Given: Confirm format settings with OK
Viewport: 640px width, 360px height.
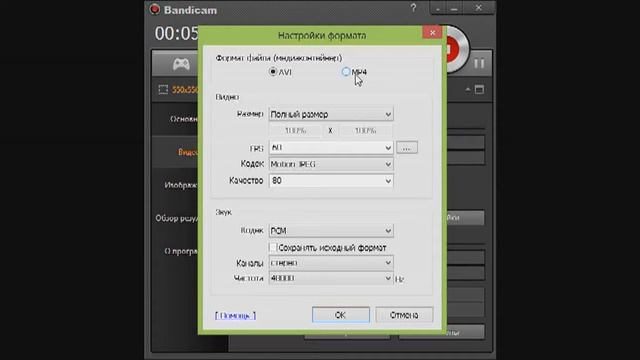Looking at the screenshot, I should [x=341, y=315].
